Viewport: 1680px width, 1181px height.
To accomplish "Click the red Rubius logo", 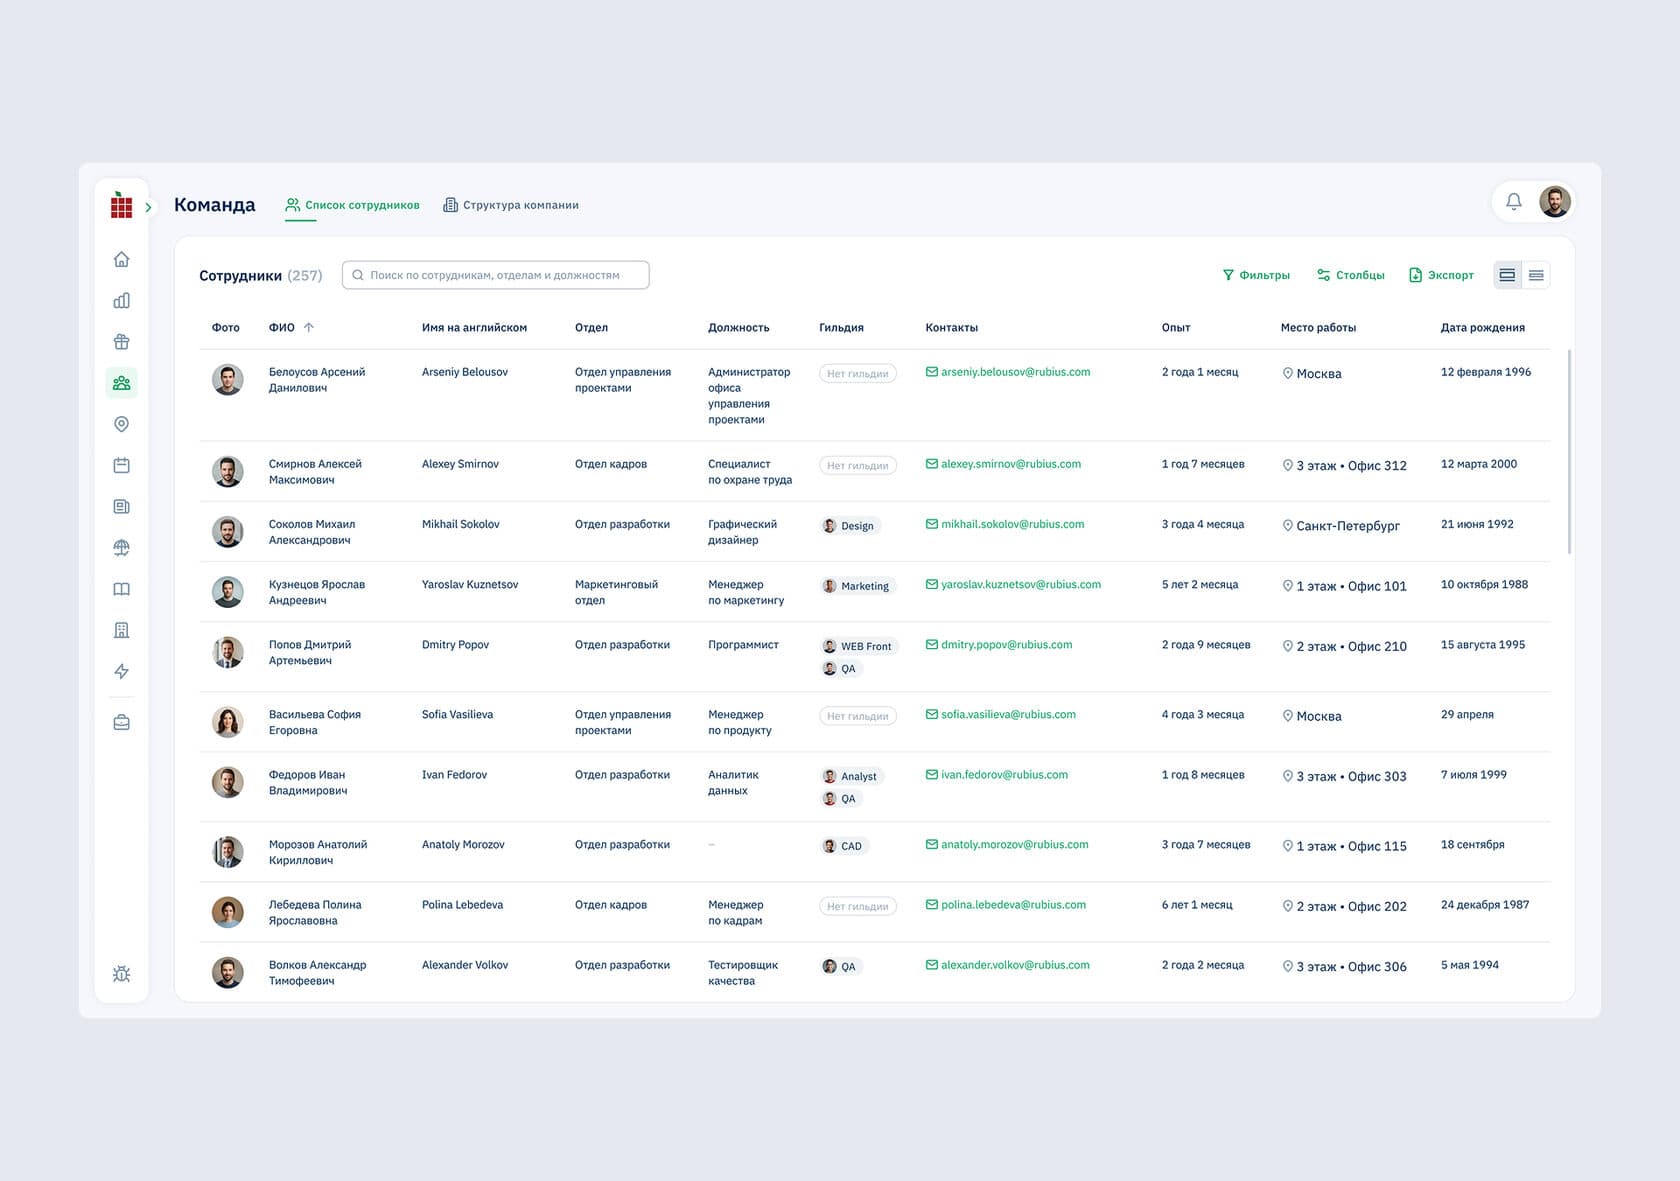I will click(x=121, y=205).
